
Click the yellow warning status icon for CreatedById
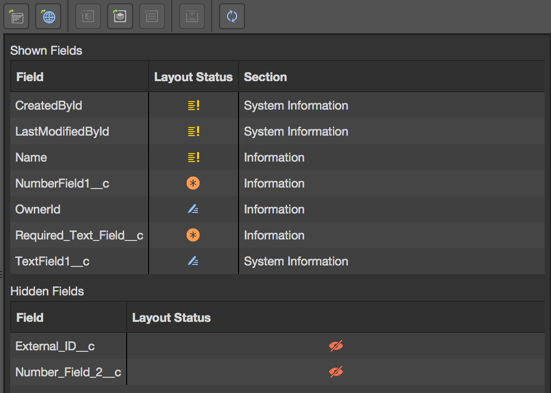point(193,105)
